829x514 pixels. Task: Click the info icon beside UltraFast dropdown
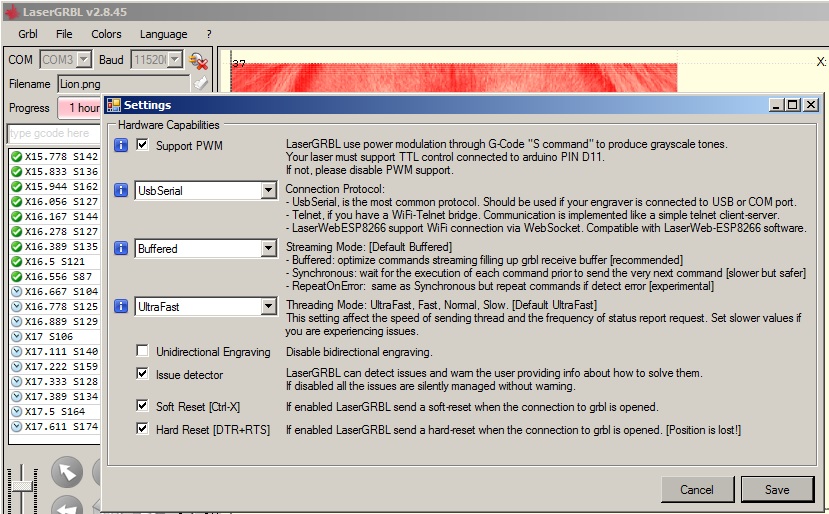121,306
